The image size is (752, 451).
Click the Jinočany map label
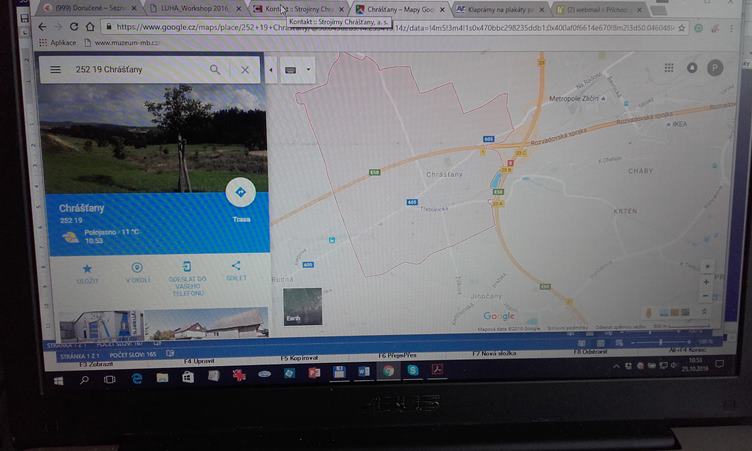[x=485, y=297]
